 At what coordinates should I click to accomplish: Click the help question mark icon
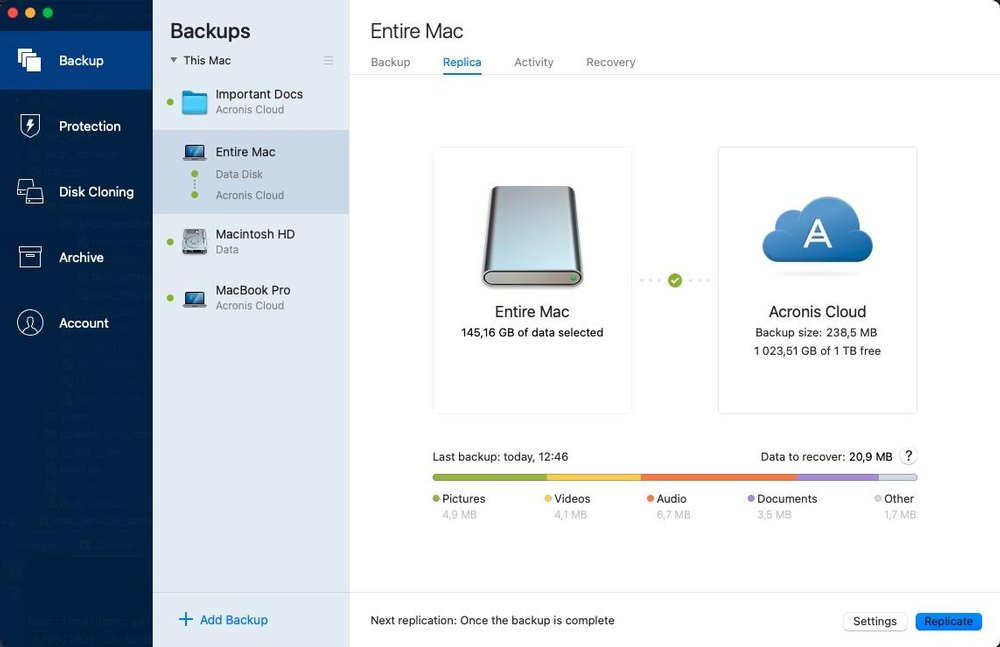pyautogui.click(x=908, y=456)
